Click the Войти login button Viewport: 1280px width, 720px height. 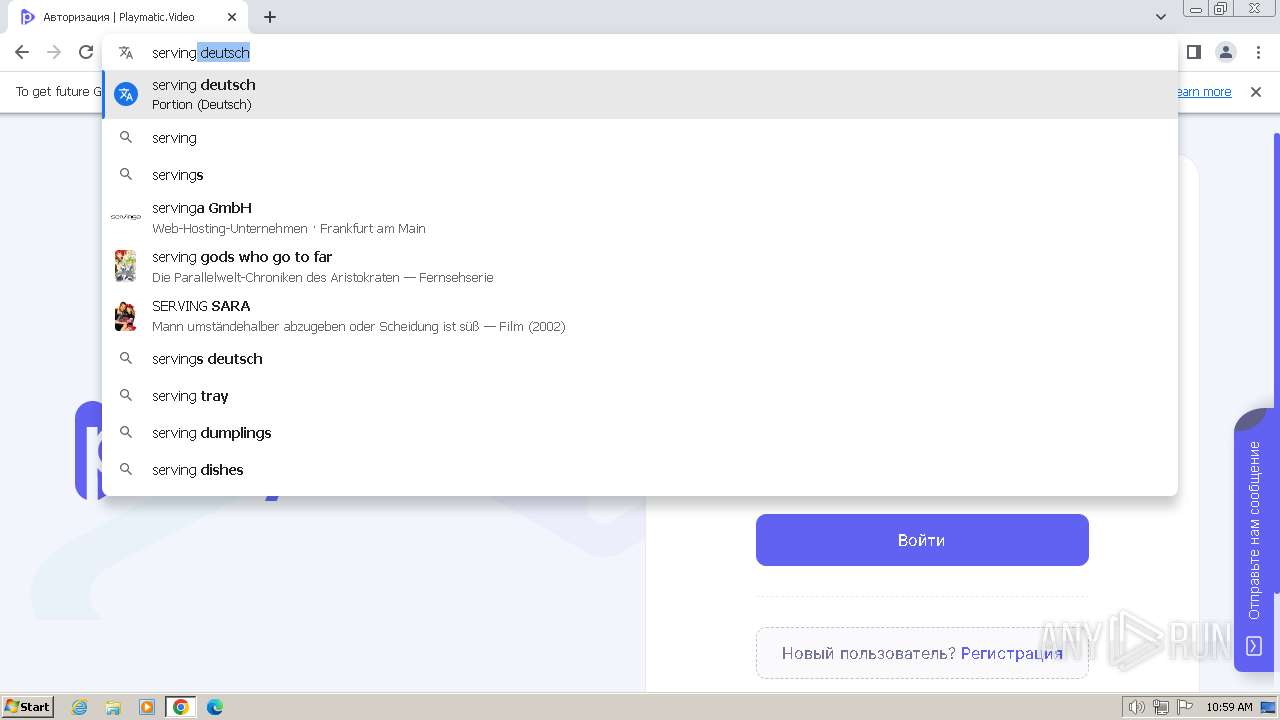pos(922,540)
